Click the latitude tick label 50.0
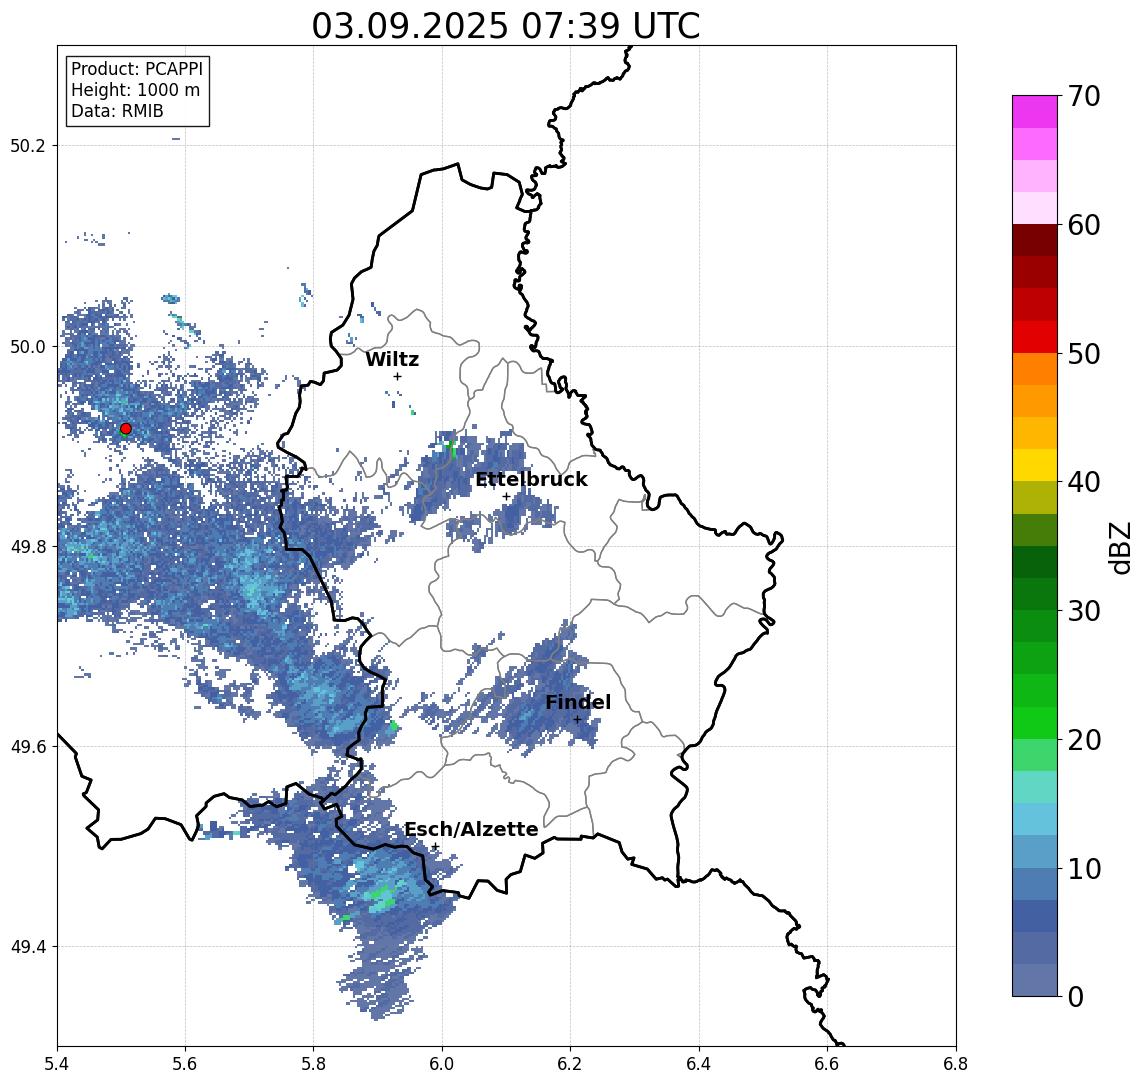1145x1084 pixels. coord(28,346)
